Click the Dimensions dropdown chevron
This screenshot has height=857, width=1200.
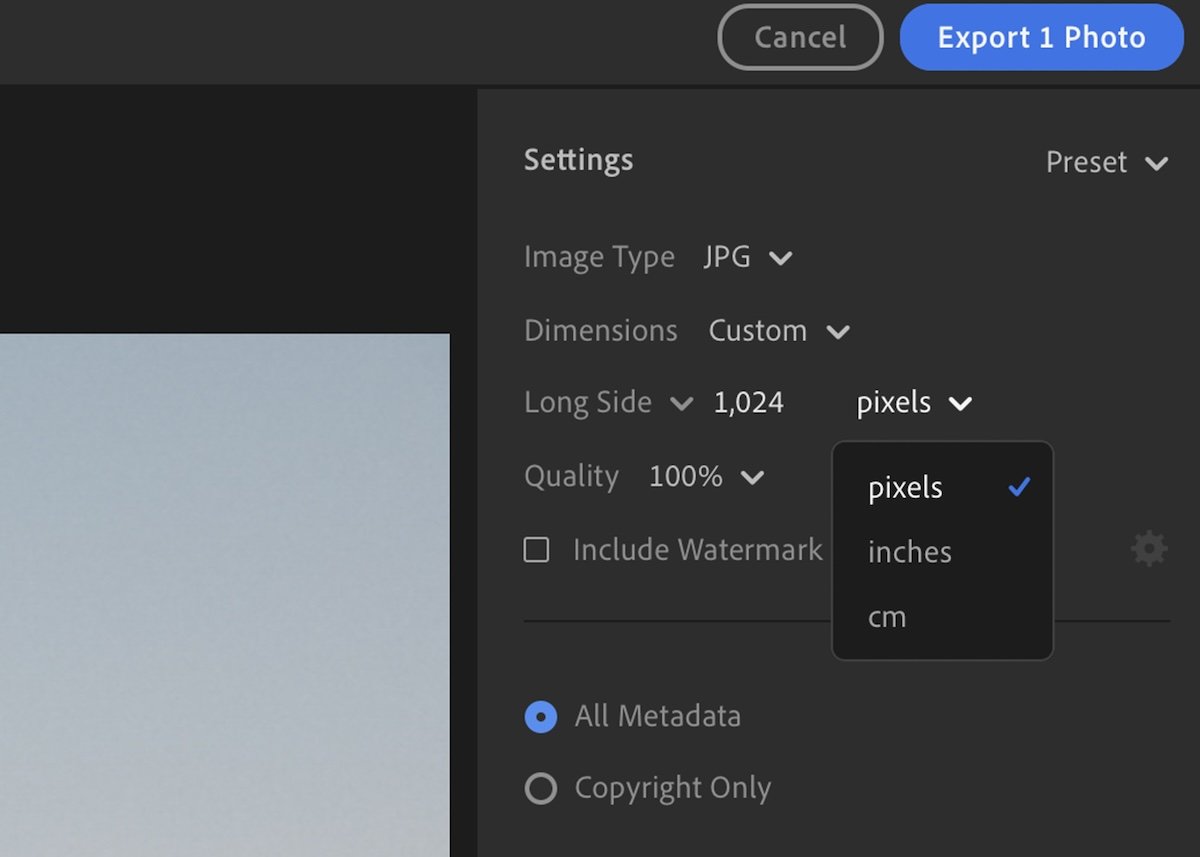coord(838,331)
